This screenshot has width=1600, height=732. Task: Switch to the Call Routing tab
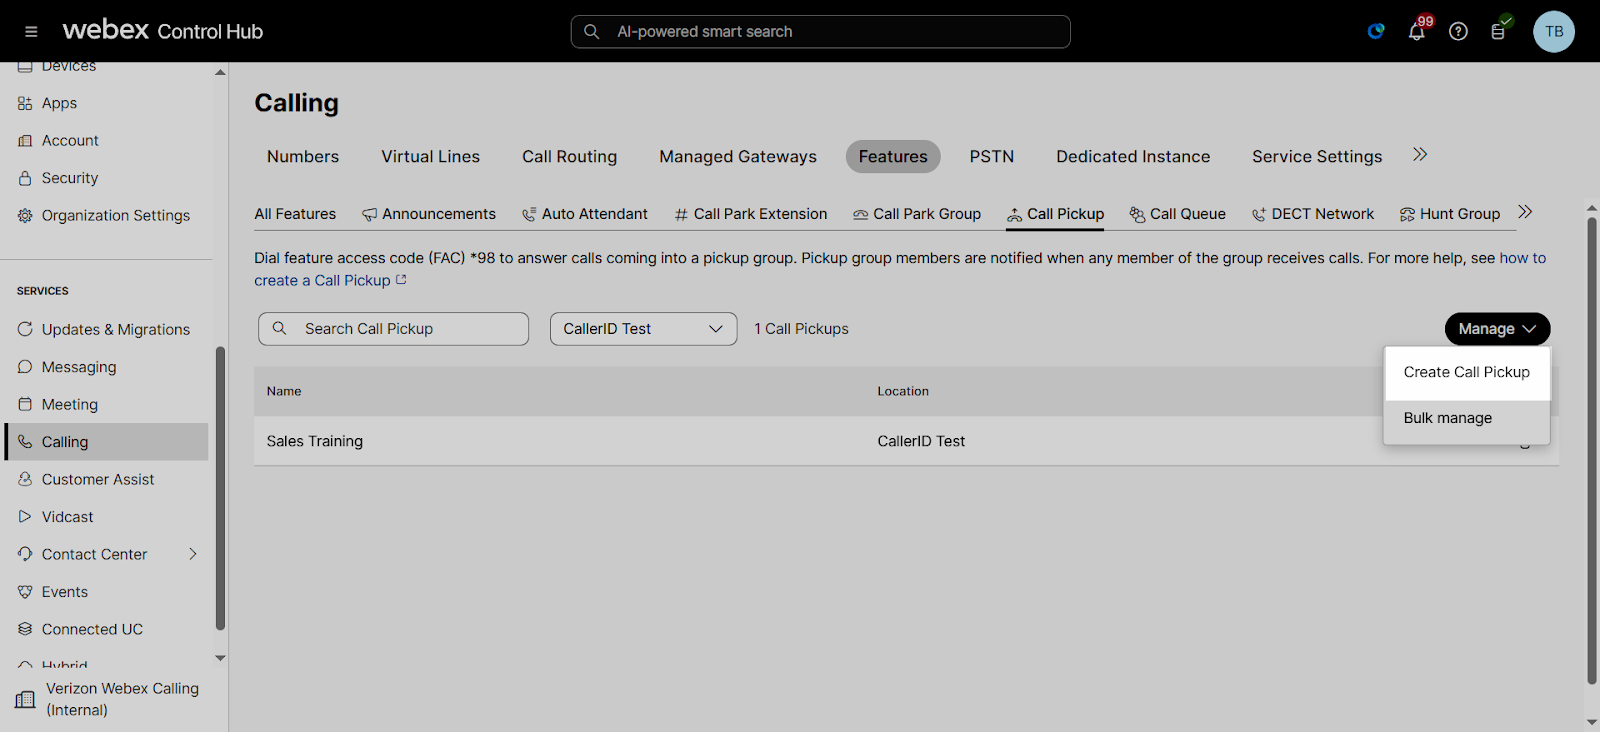point(569,157)
